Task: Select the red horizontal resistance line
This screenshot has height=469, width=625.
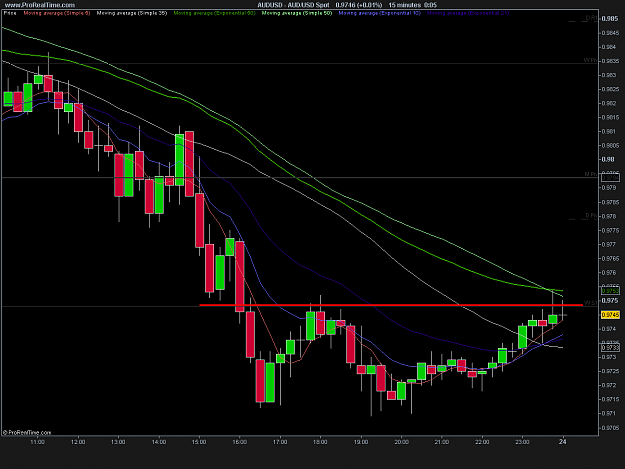Action: pyautogui.click(x=391, y=305)
